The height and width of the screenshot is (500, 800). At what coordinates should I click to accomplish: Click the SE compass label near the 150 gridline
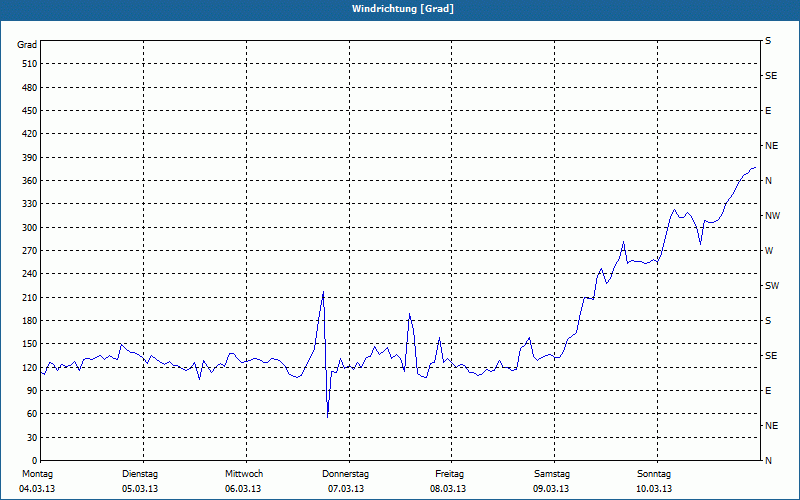tap(771, 356)
